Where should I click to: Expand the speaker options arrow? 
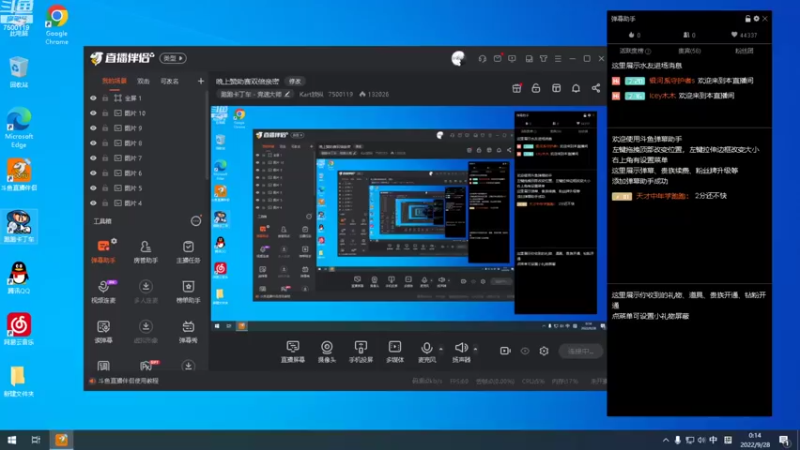[x=475, y=349]
